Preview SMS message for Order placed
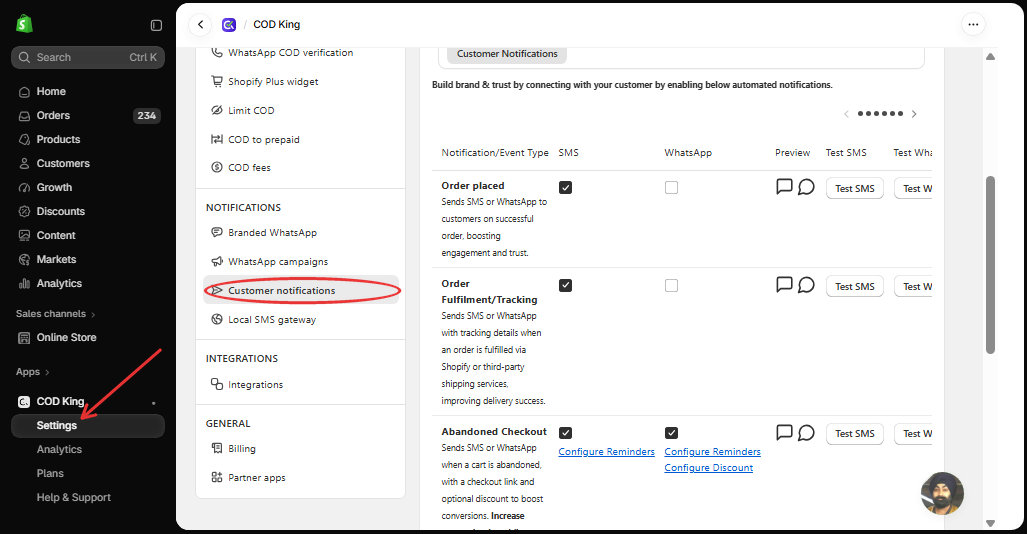The image size is (1027, 534). (x=784, y=187)
